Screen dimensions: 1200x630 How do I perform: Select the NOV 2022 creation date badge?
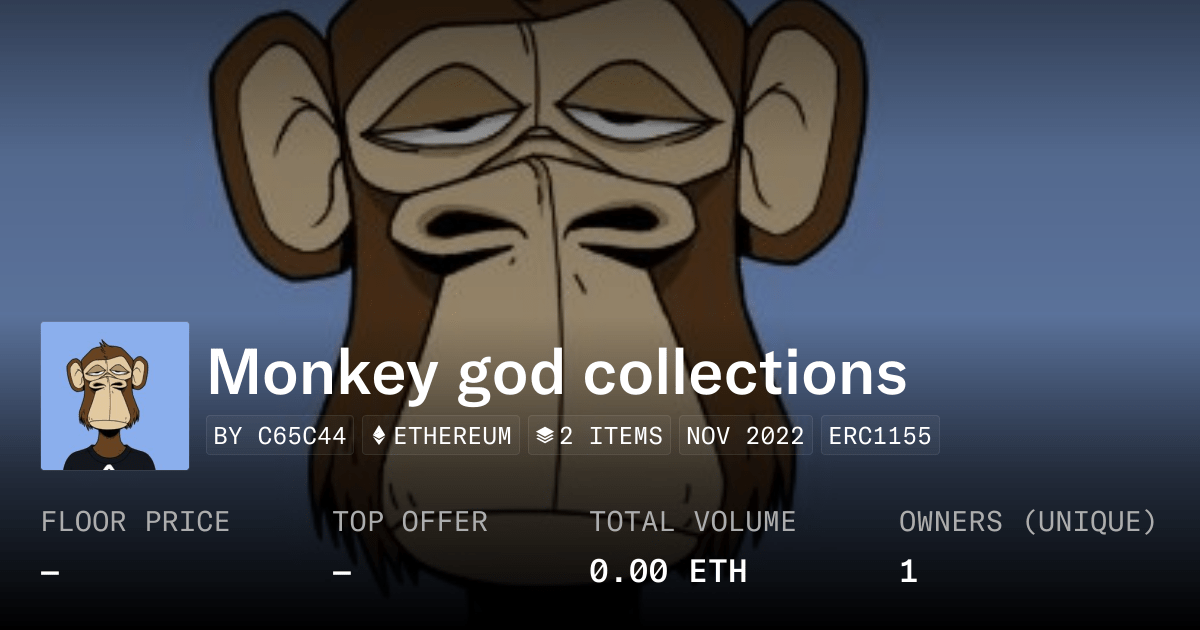pos(746,436)
